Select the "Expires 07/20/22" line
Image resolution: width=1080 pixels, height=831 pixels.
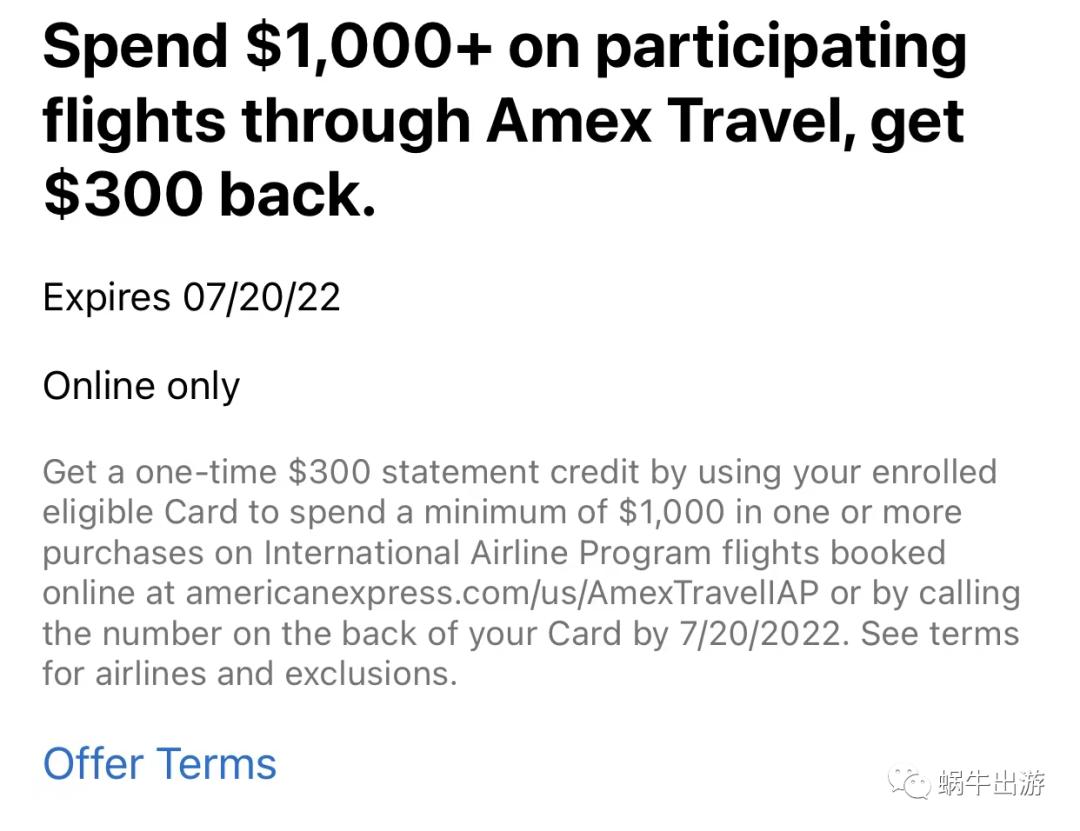(x=191, y=297)
